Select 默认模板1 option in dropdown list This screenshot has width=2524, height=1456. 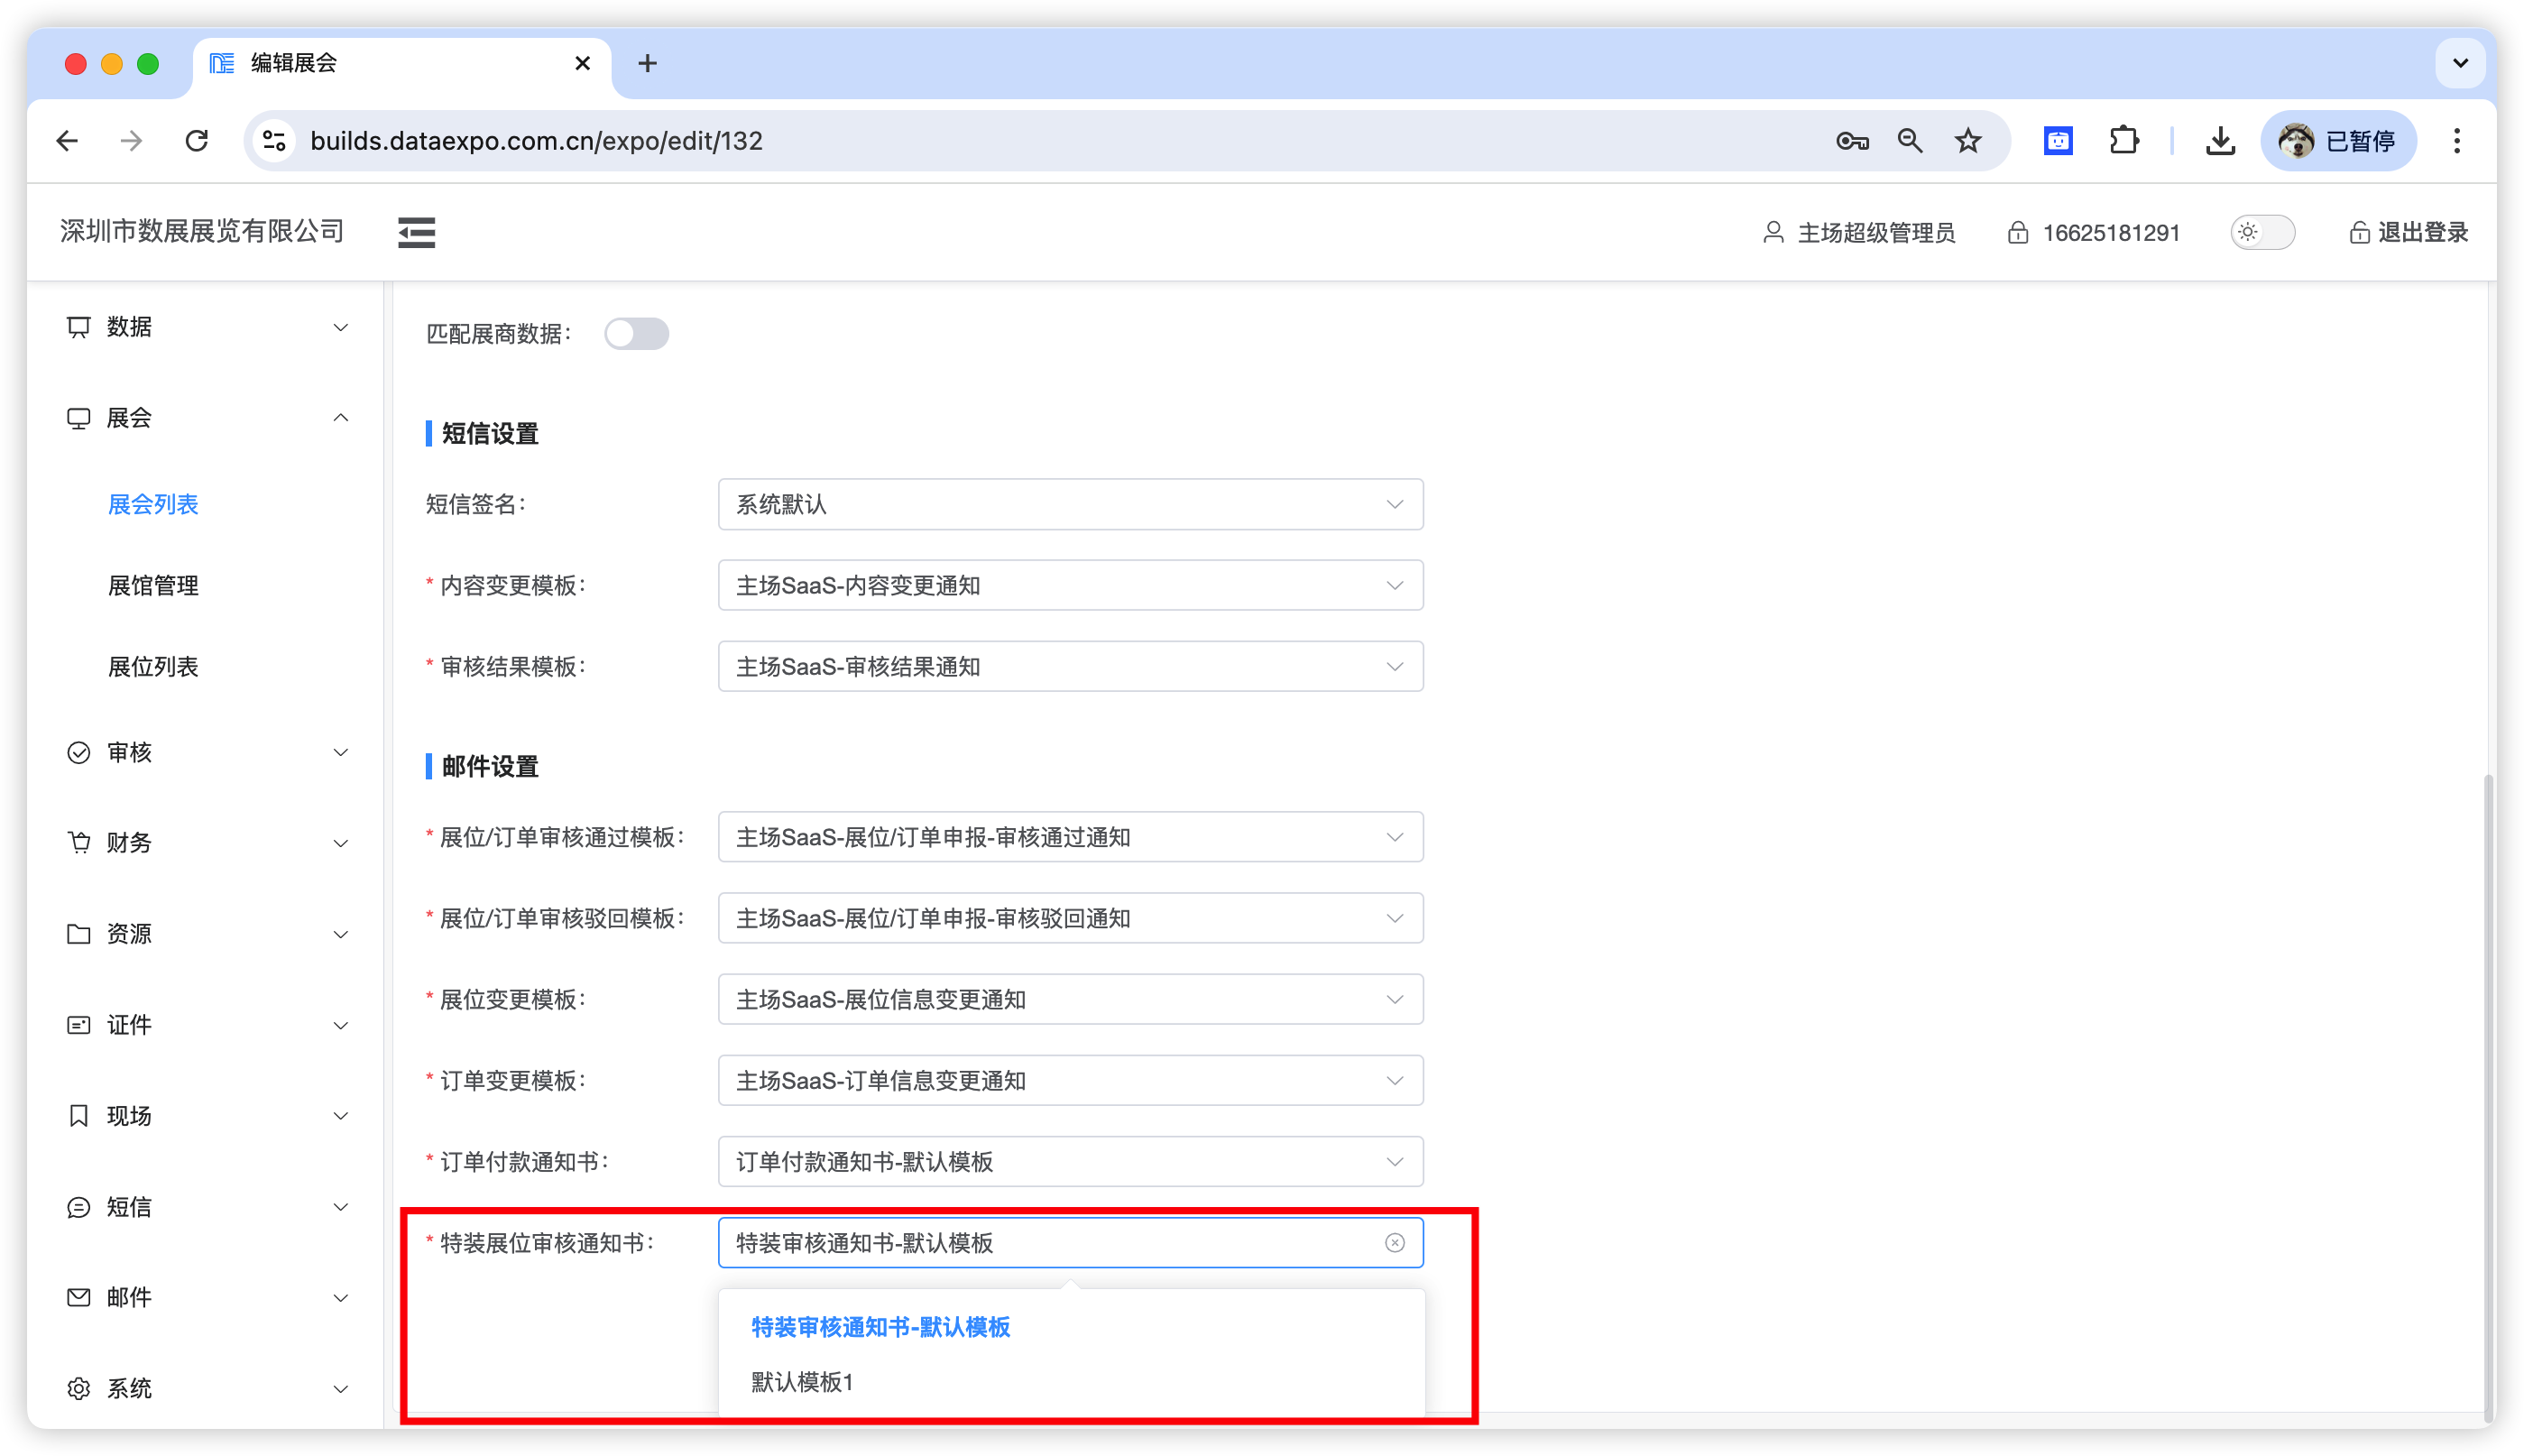point(1071,1382)
